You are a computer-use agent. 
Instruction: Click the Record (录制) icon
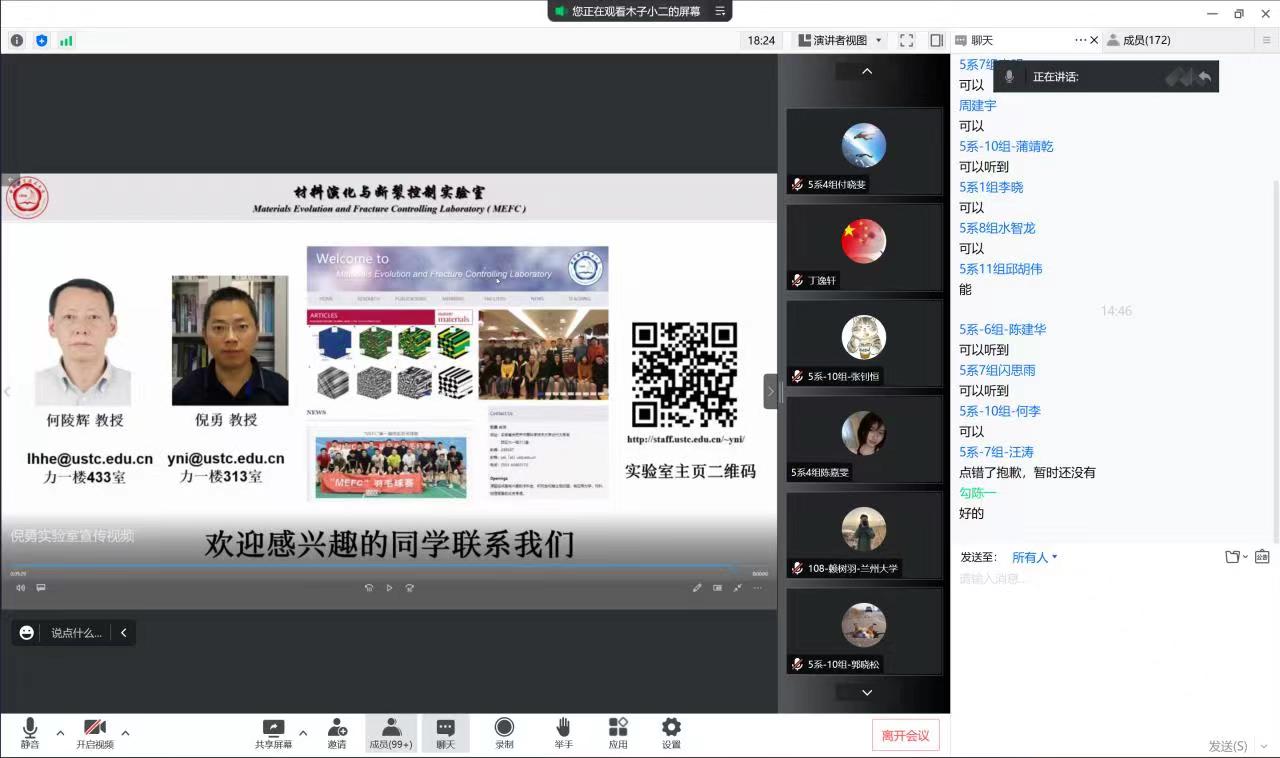504,728
